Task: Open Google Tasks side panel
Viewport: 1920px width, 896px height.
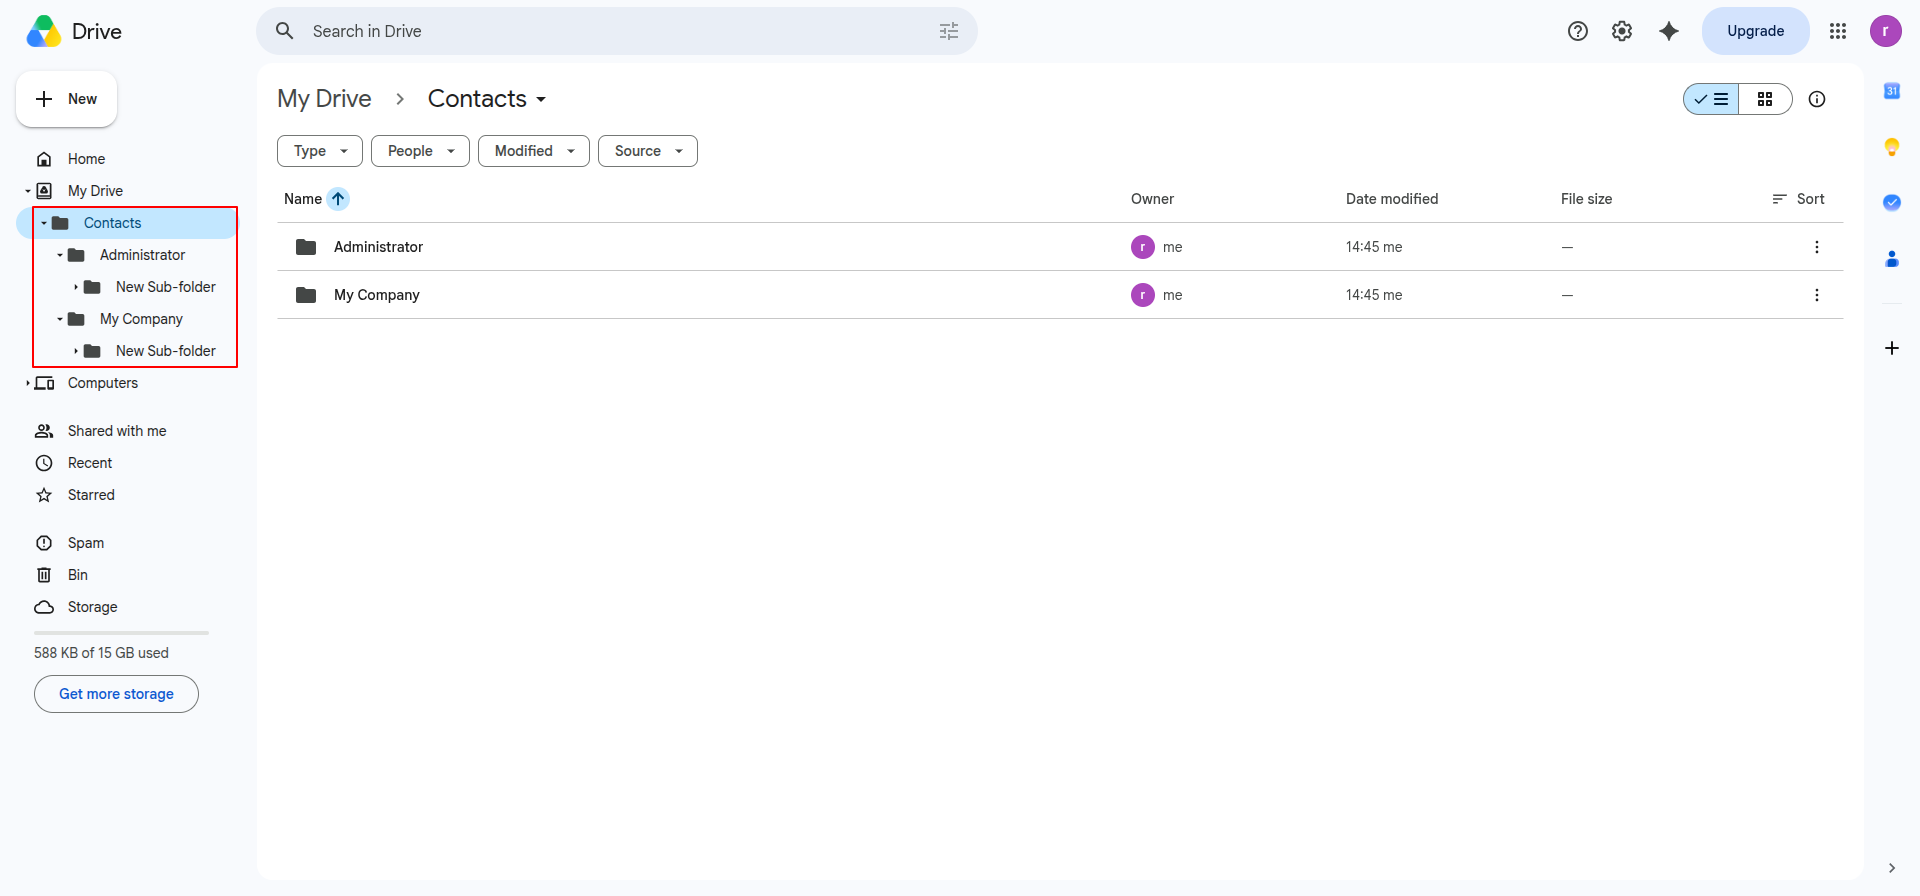Action: [1892, 203]
